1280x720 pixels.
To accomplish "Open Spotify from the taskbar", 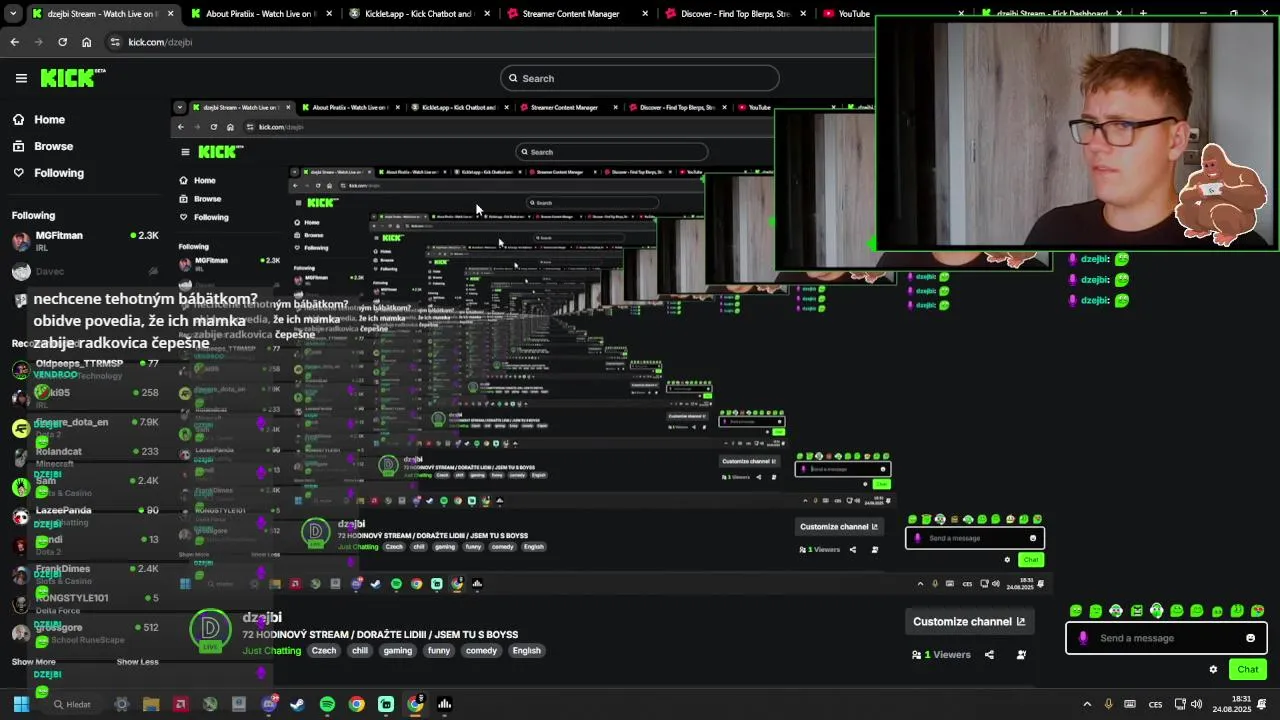I will 327,704.
